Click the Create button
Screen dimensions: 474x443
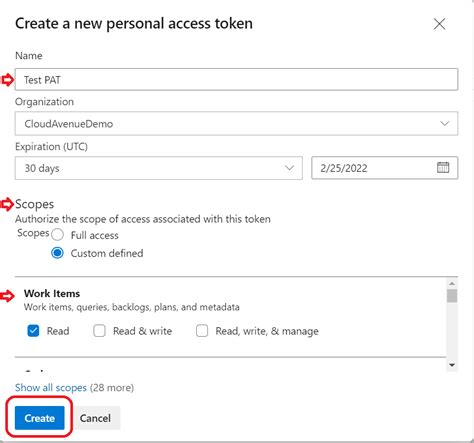[x=40, y=418]
